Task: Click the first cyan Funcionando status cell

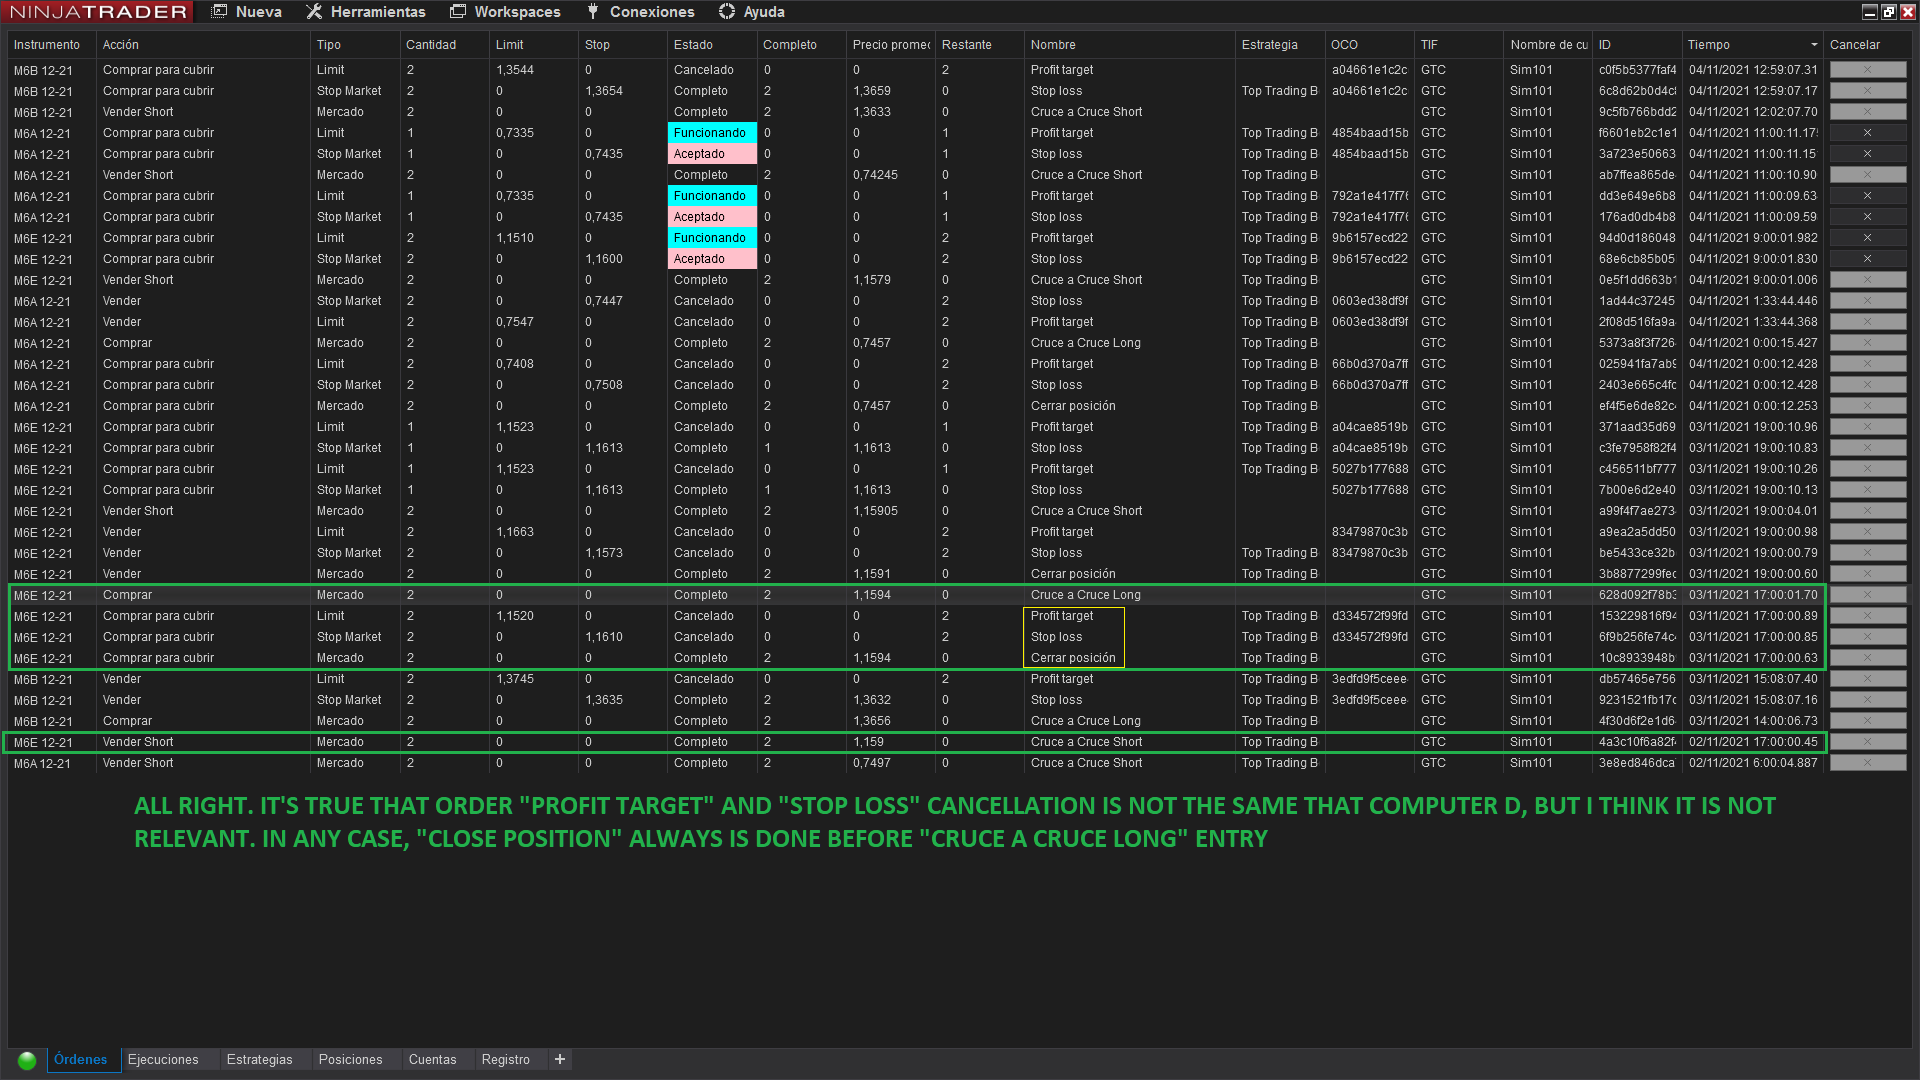Action: click(x=711, y=133)
